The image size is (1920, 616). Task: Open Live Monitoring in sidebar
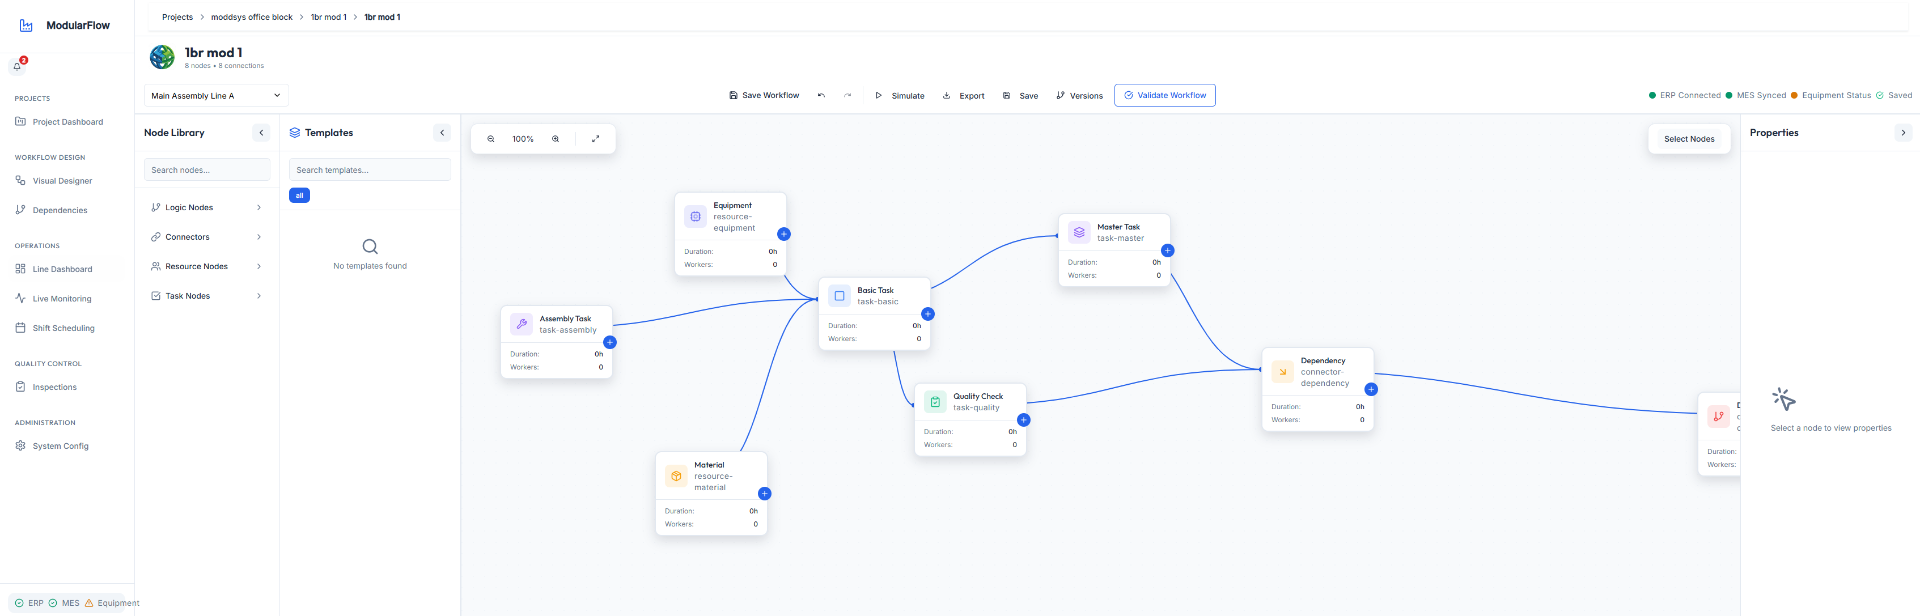tap(61, 299)
